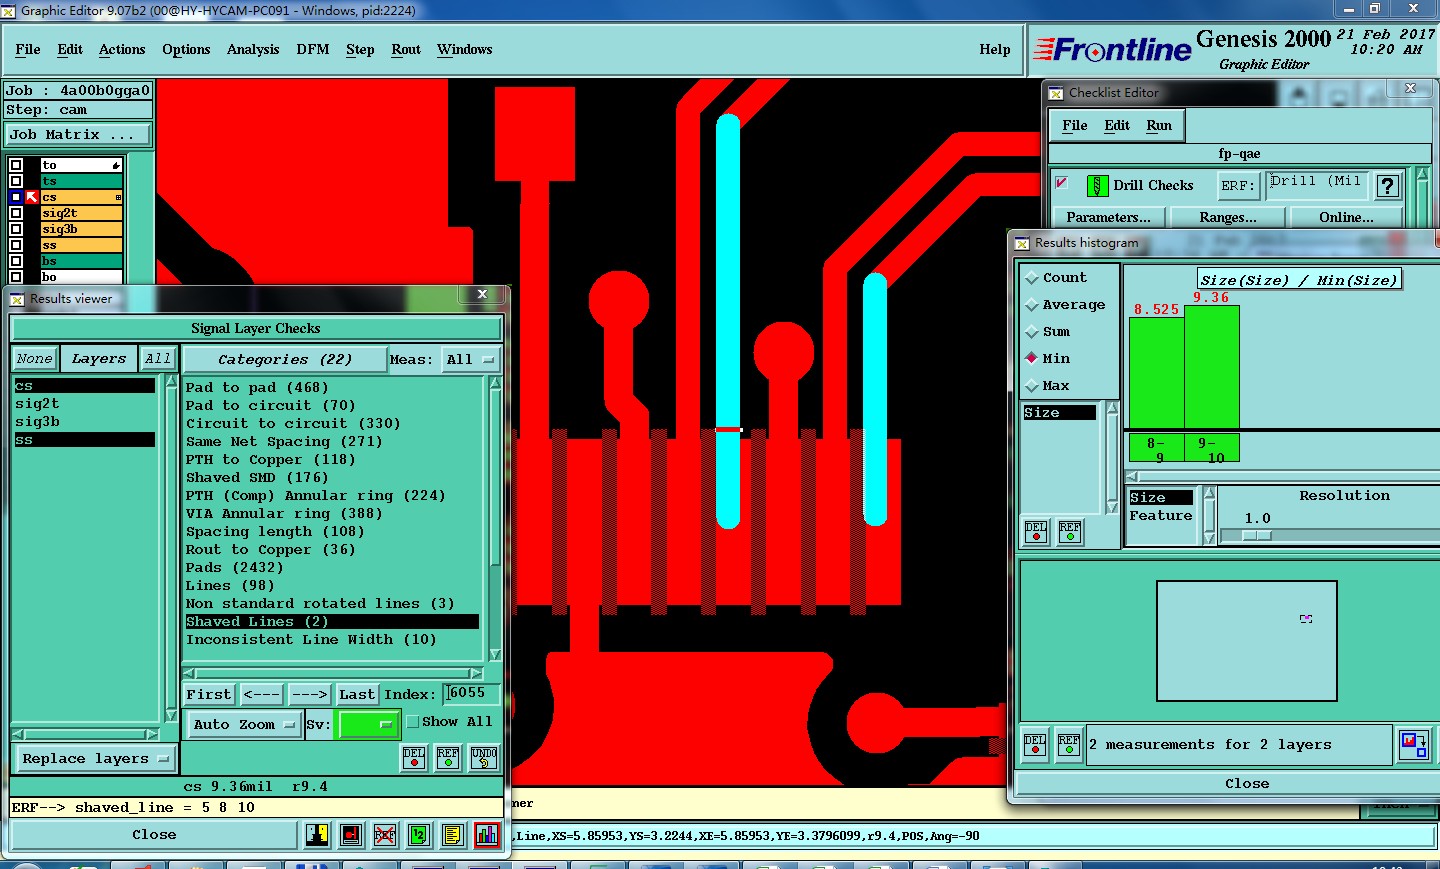The height and width of the screenshot is (869, 1440).
Task: Click the green Drill Checks icon
Action: point(1097,185)
